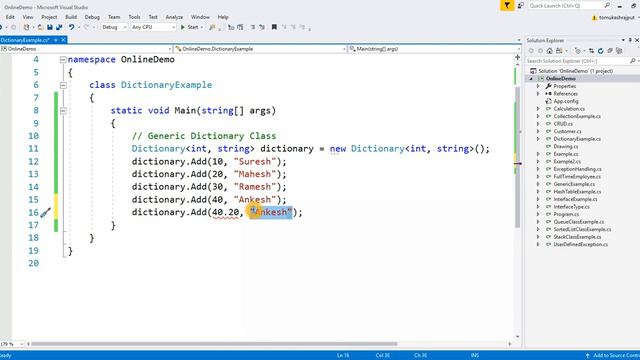
Task: Click the Comment selection toolbar icon
Action: tap(253, 27)
